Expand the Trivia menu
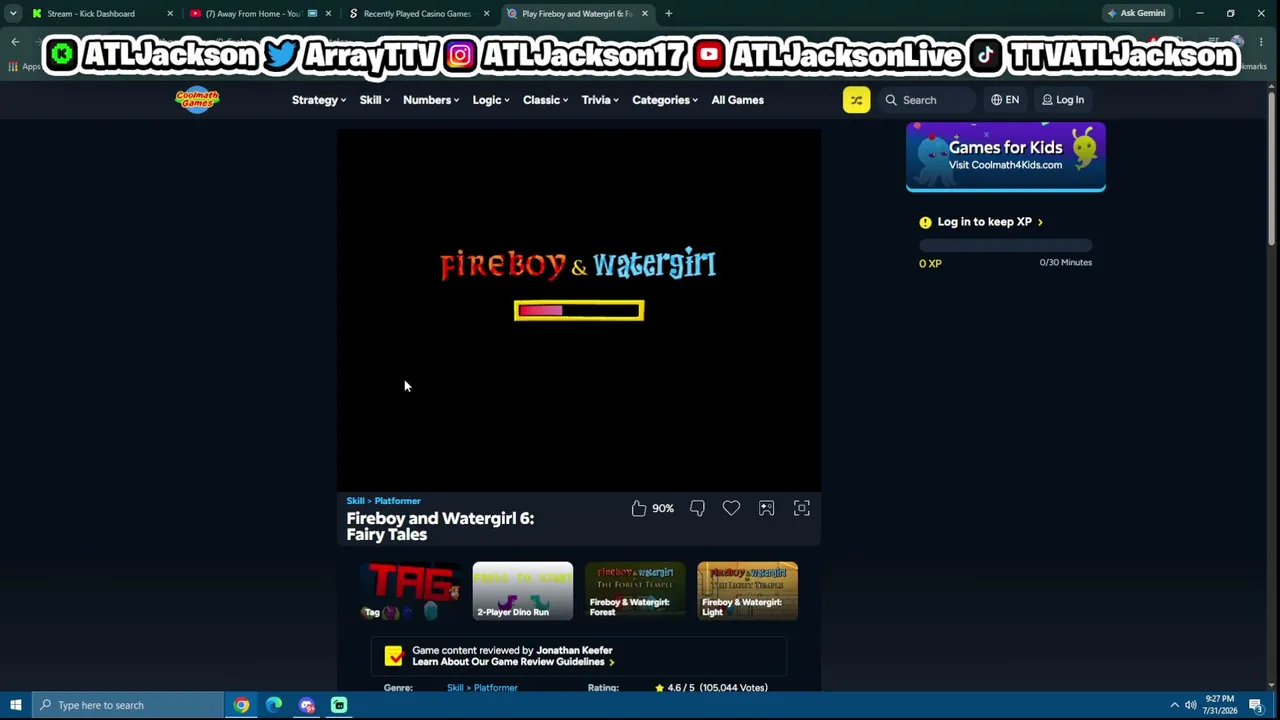The height and width of the screenshot is (720, 1280). 600,100
